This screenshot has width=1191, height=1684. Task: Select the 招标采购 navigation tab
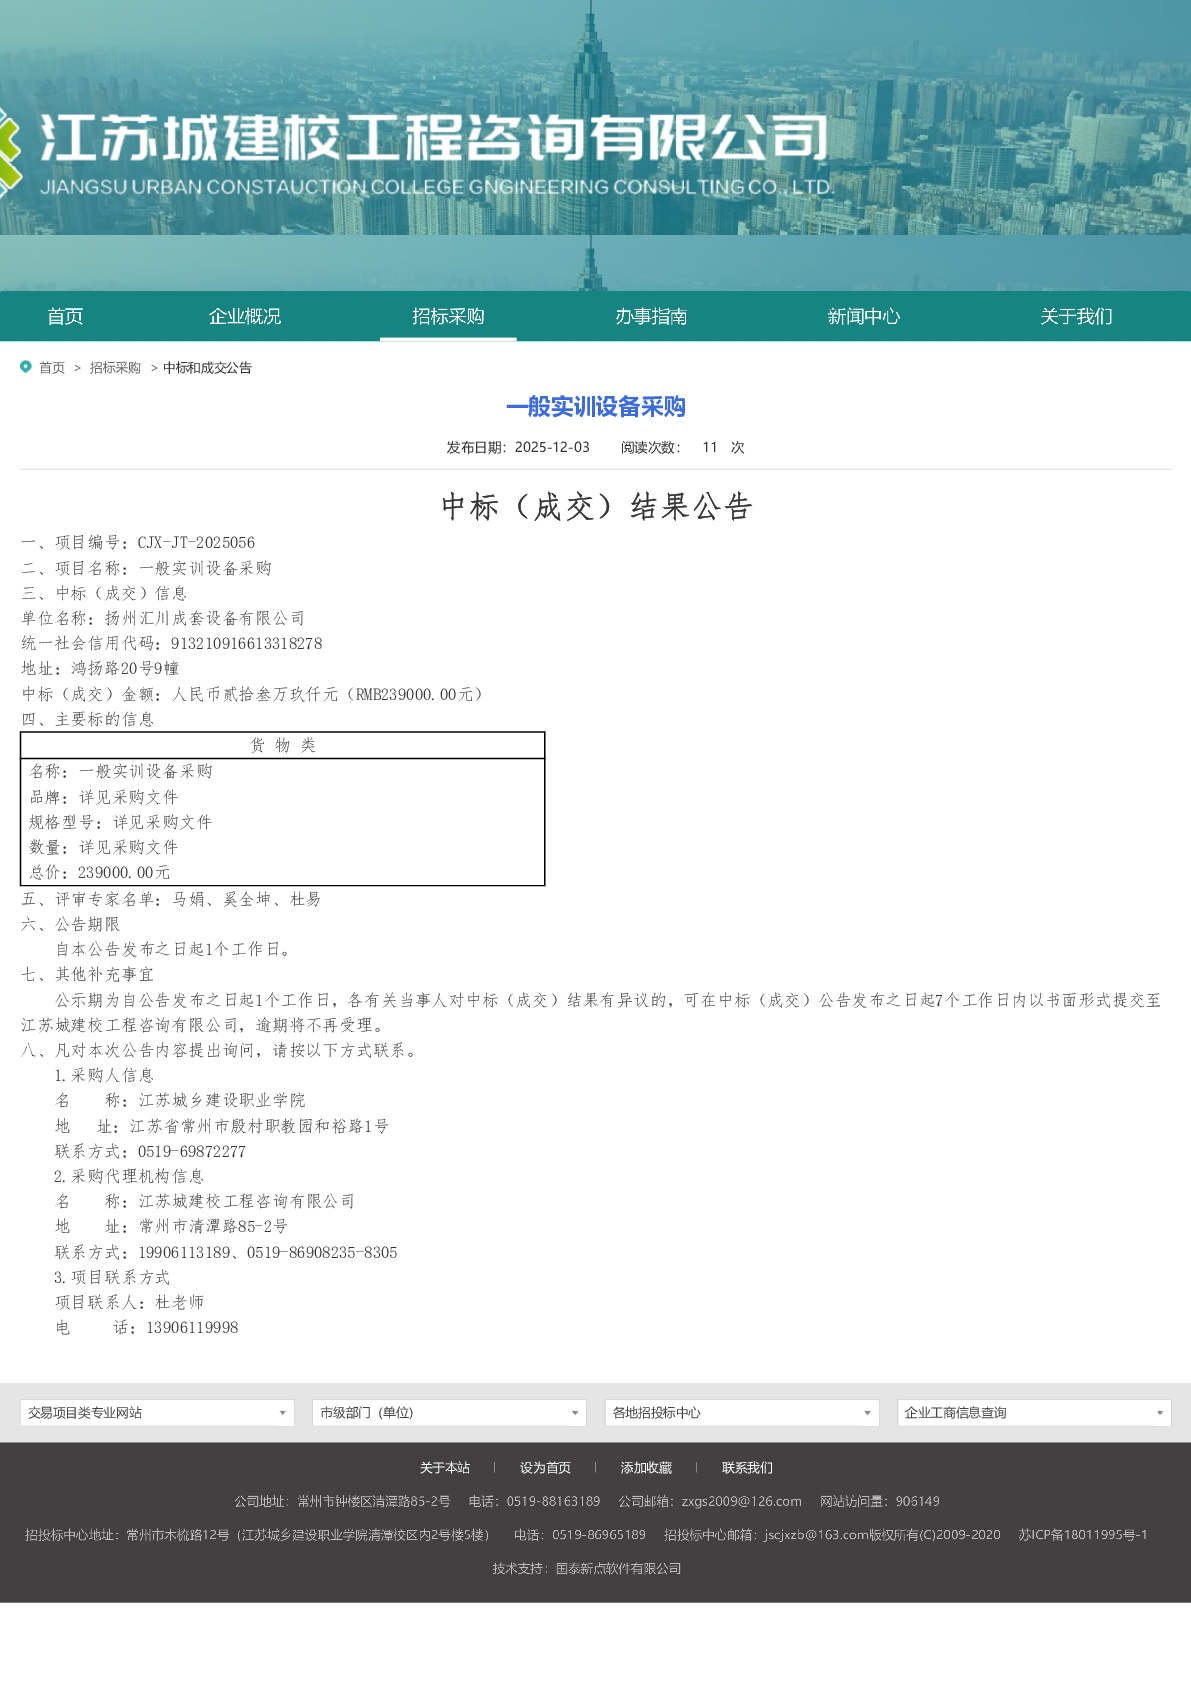pos(448,317)
